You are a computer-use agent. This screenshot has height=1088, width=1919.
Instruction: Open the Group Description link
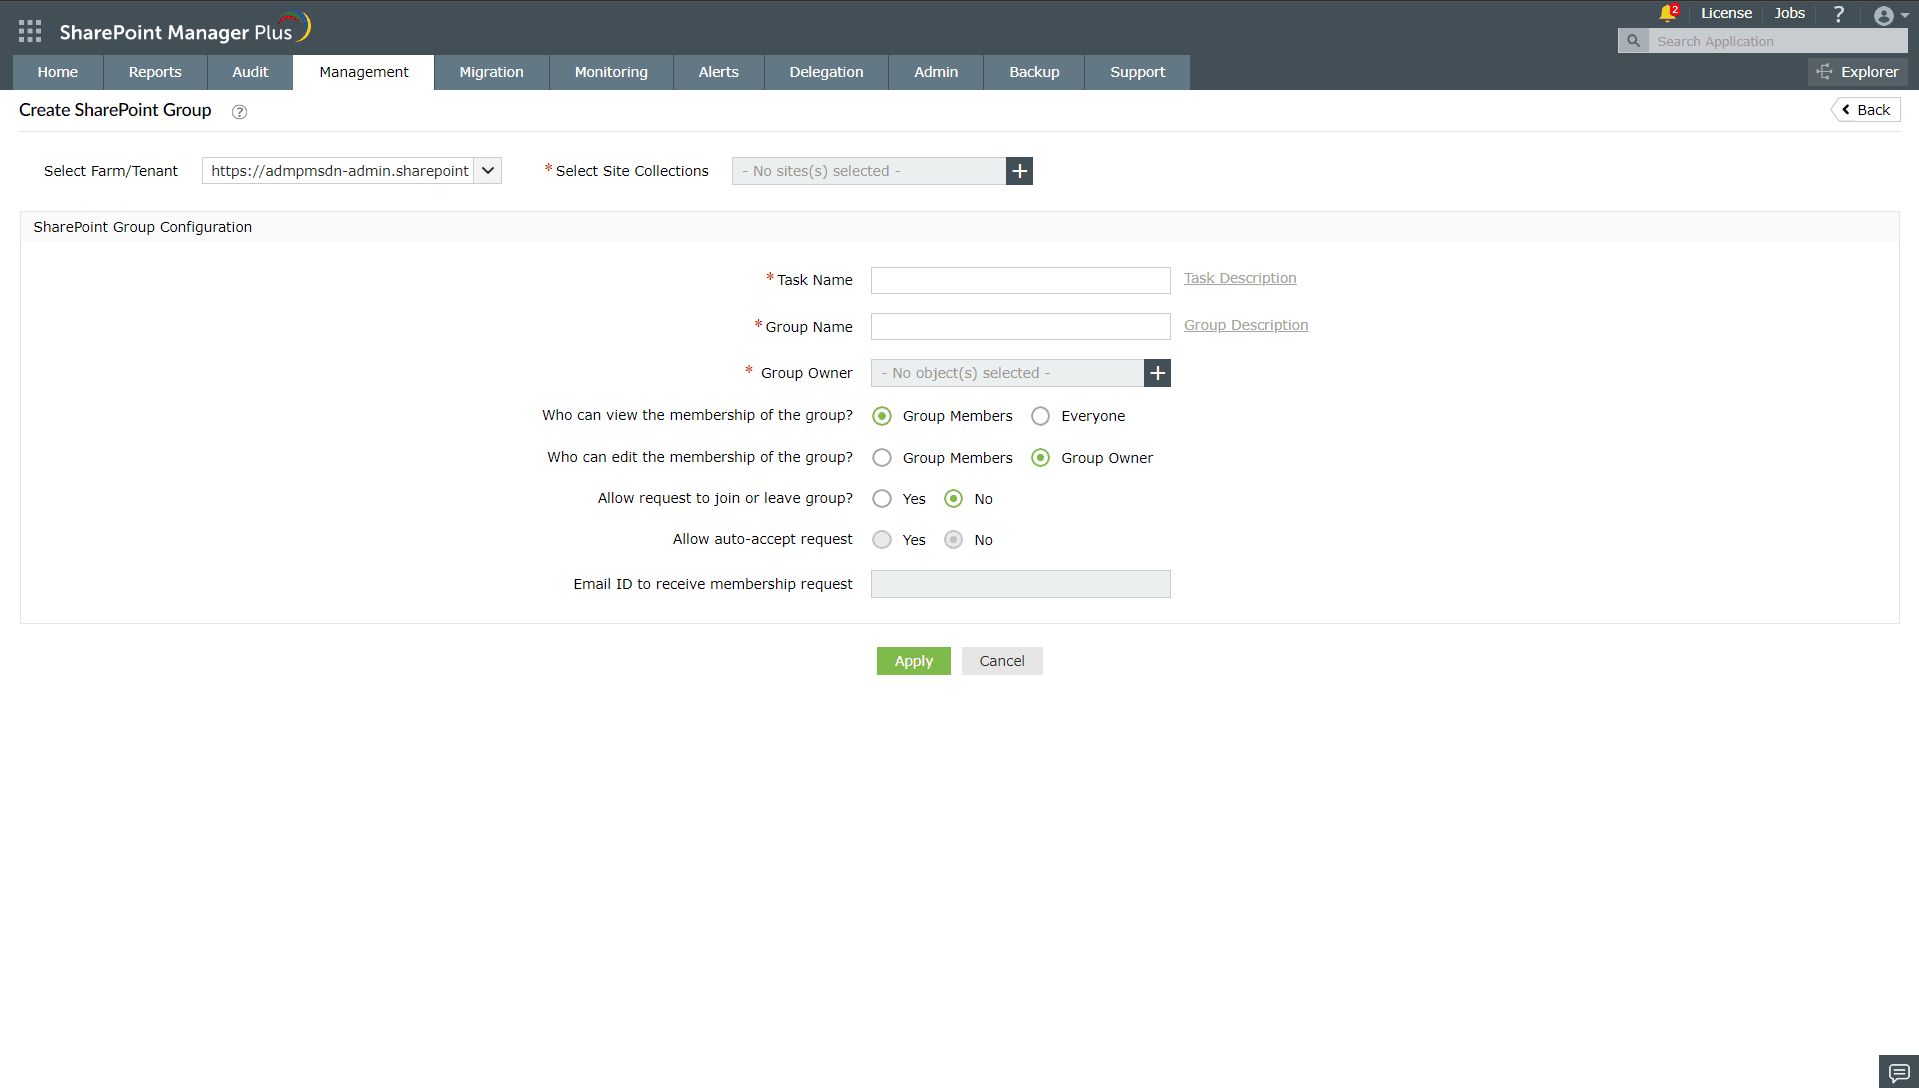click(x=1246, y=325)
